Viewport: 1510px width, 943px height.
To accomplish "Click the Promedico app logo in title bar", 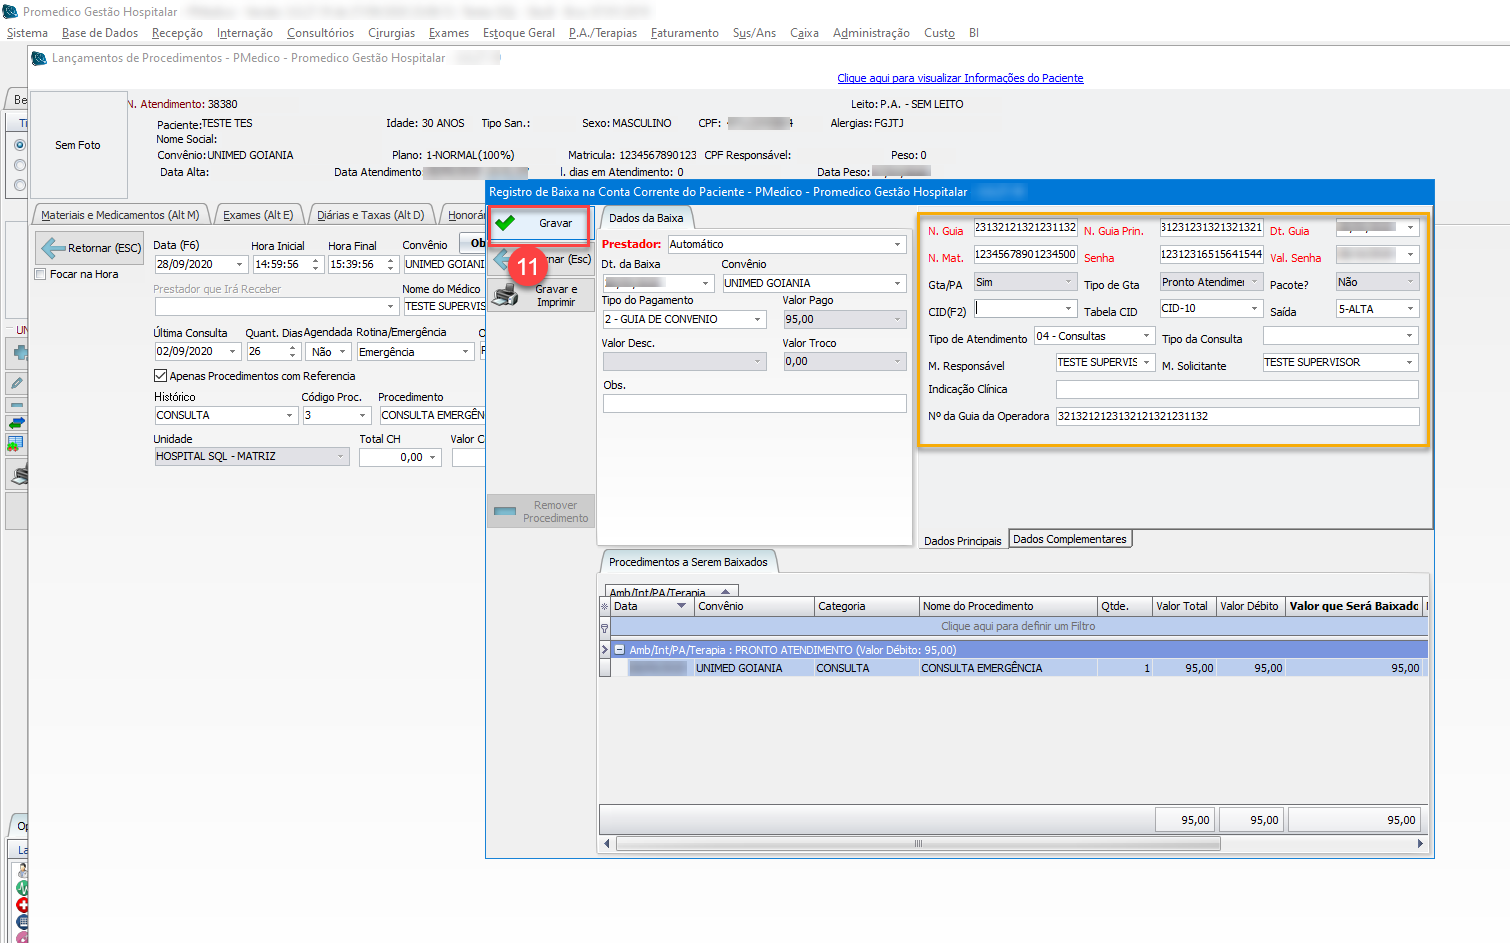I will (11, 11).
